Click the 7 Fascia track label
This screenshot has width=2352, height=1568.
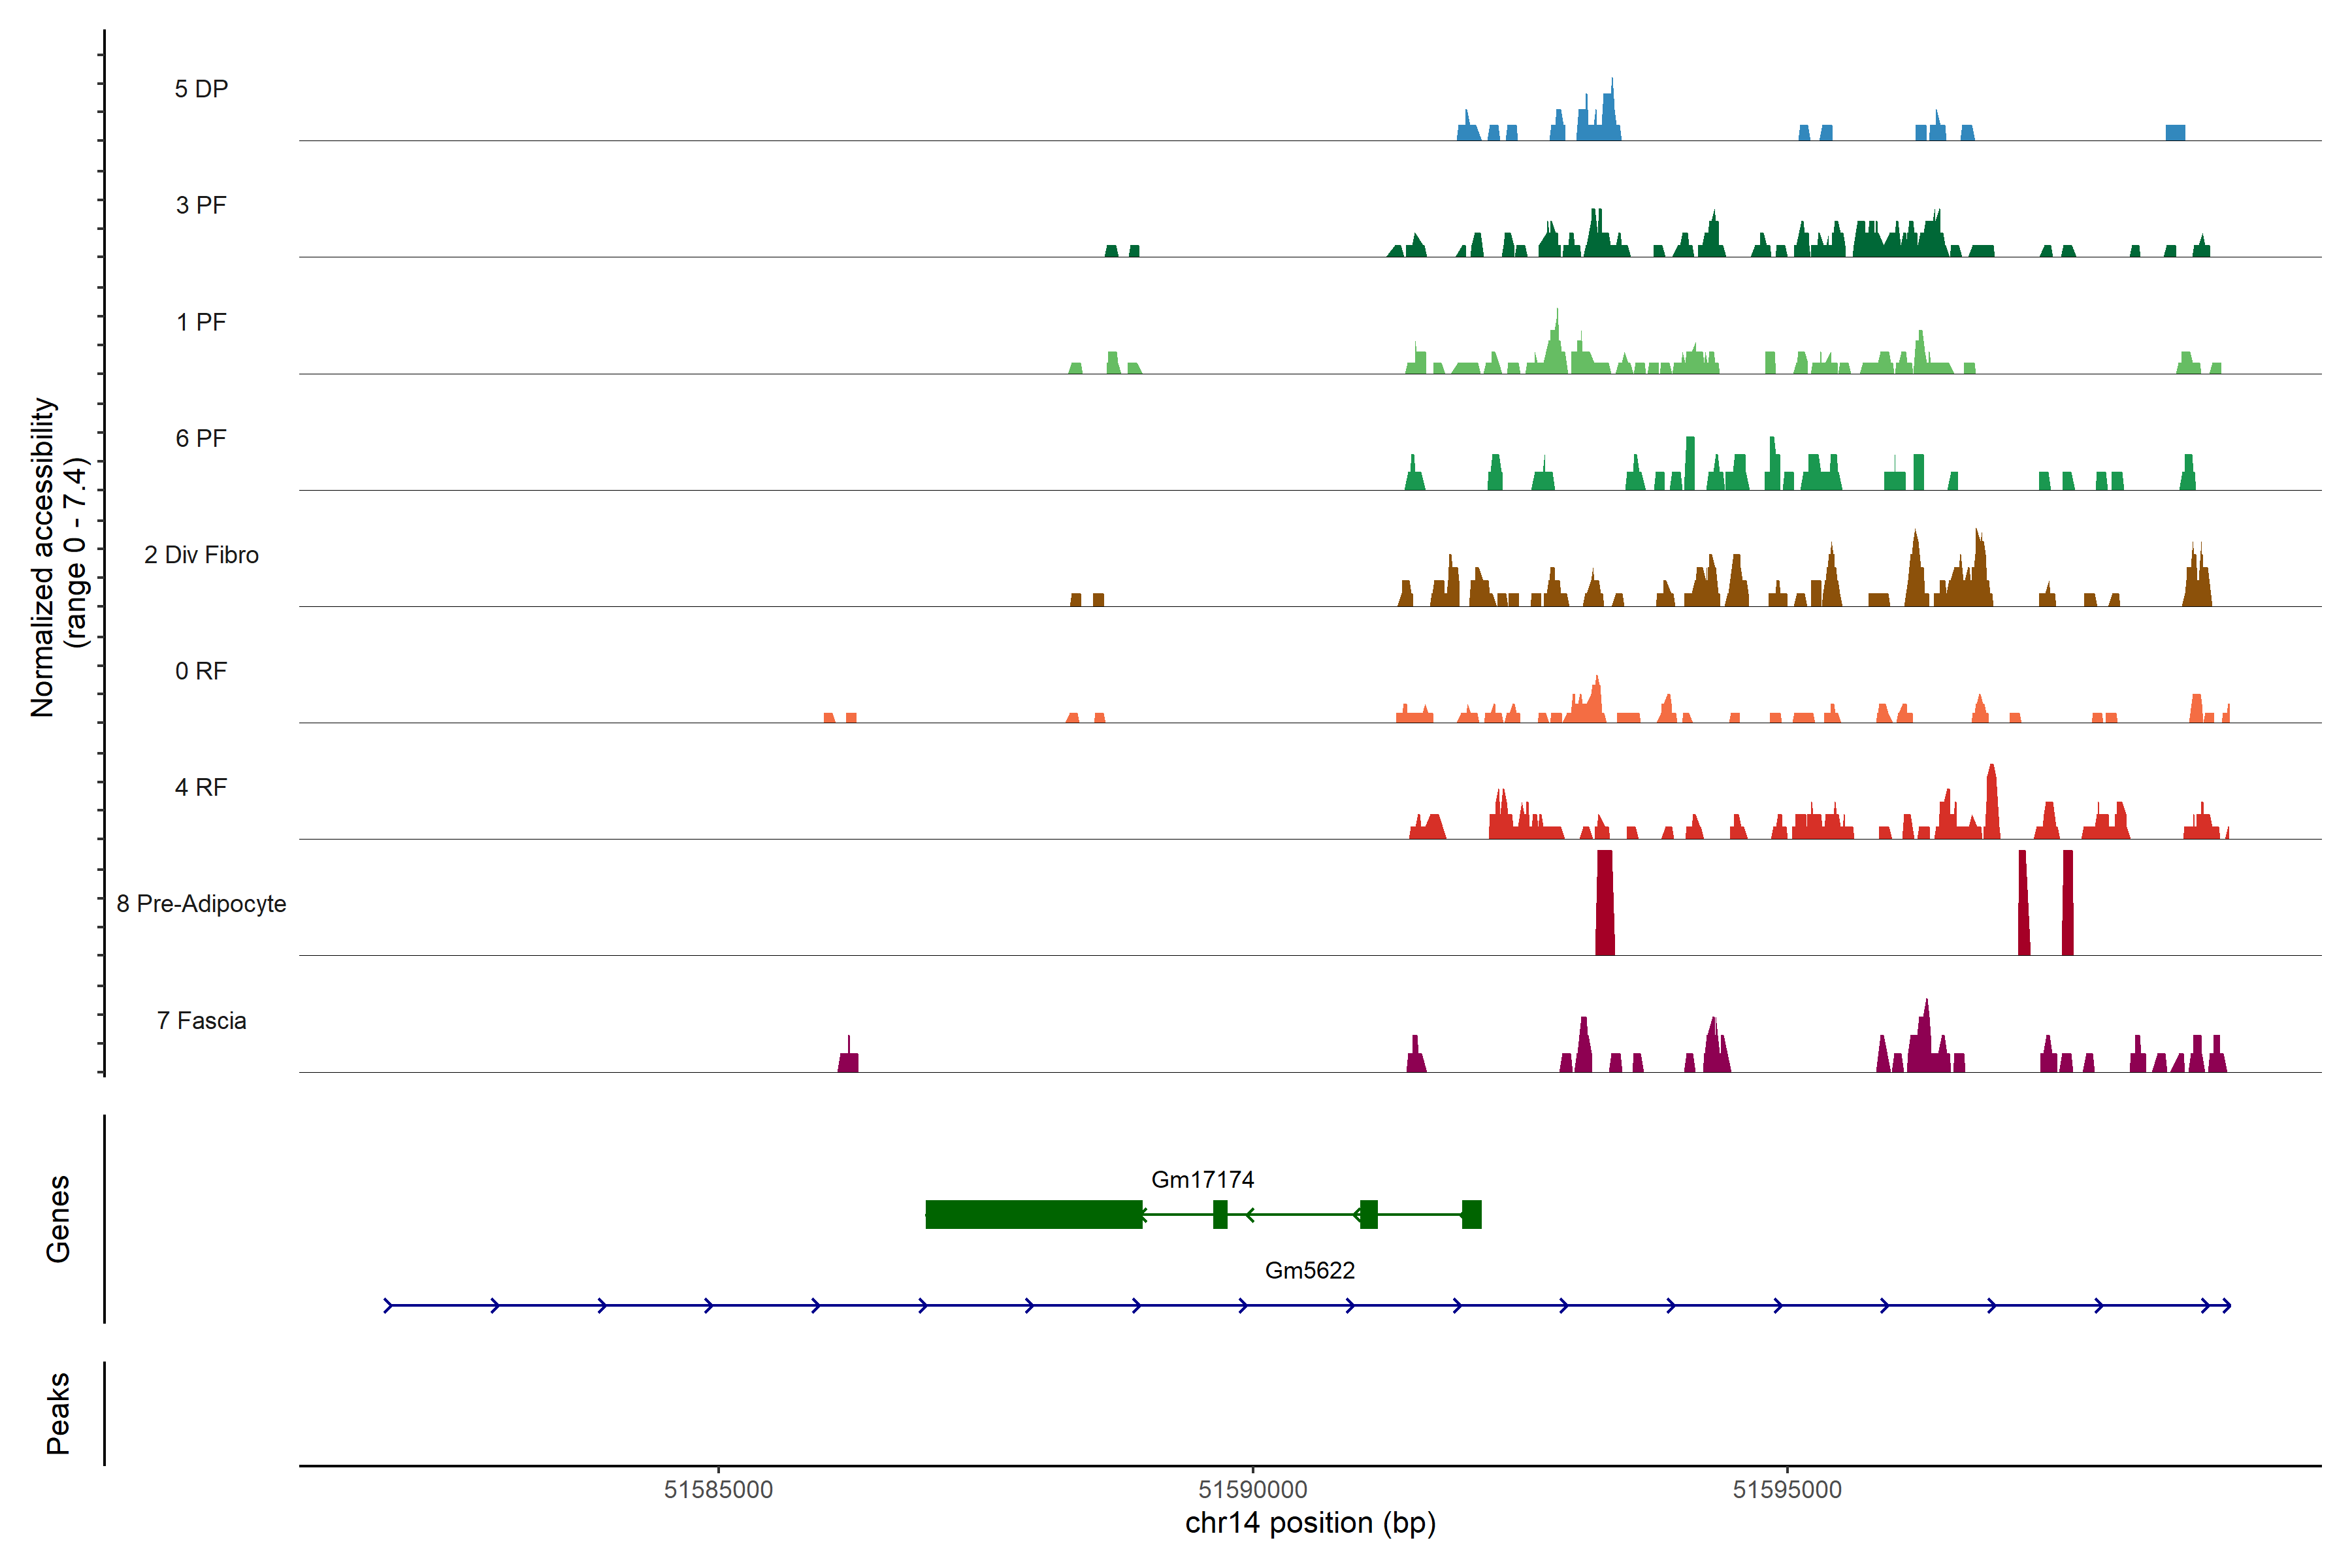point(201,1020)
